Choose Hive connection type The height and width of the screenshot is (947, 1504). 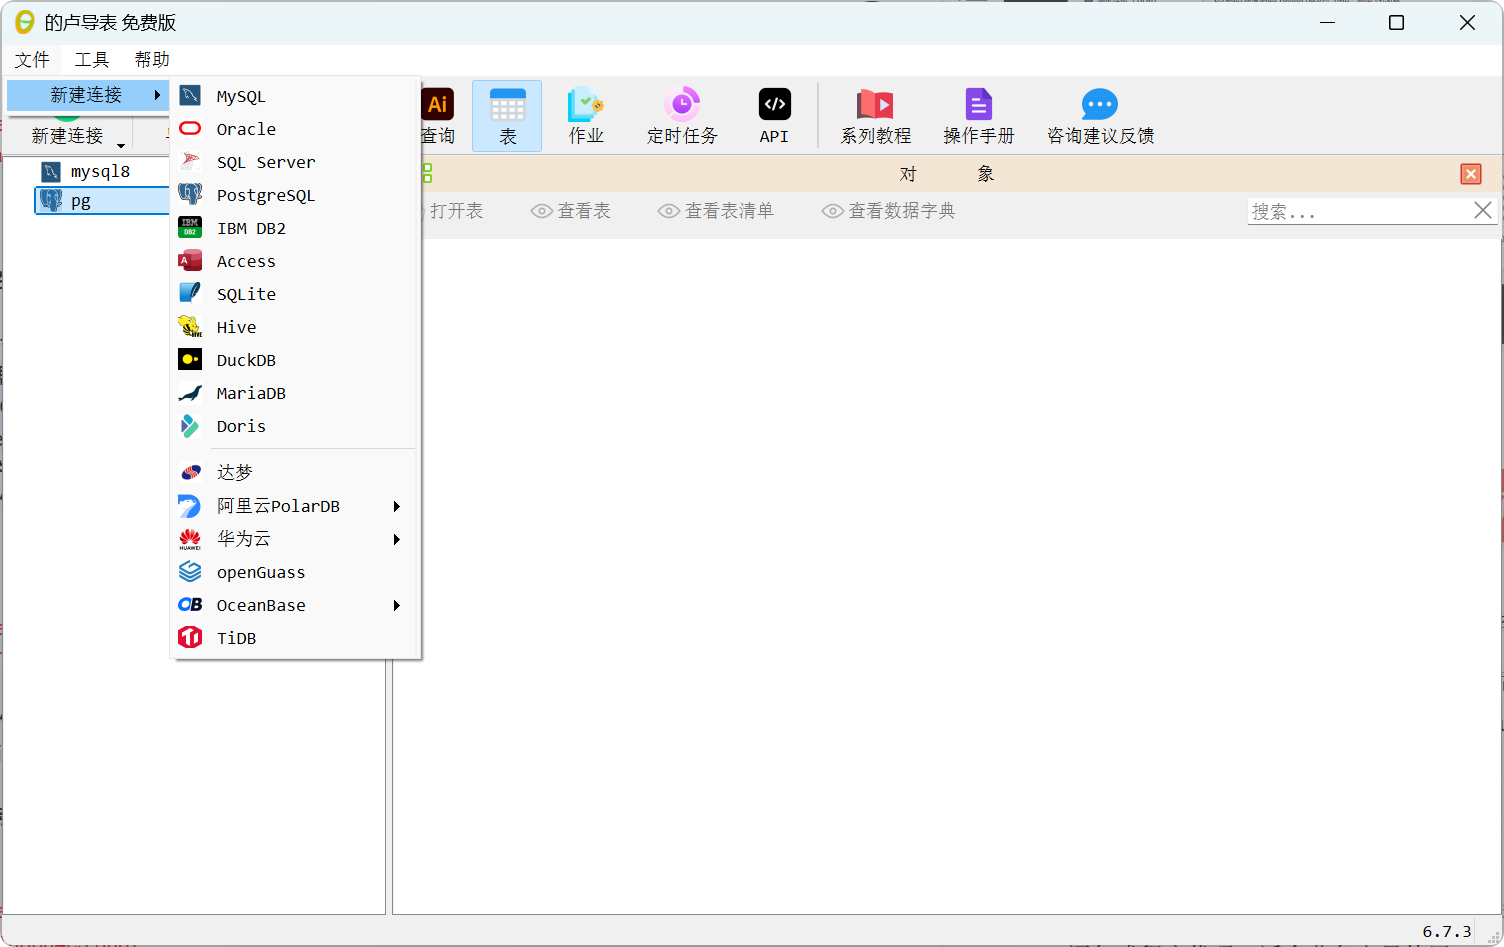295,327
